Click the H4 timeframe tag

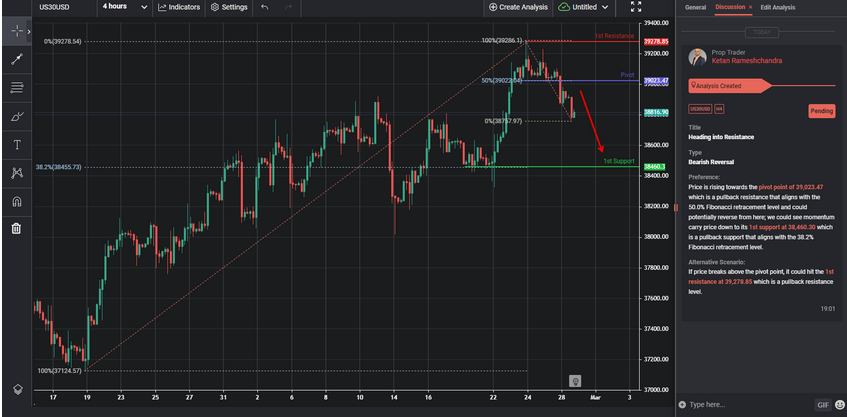point(720,109)
